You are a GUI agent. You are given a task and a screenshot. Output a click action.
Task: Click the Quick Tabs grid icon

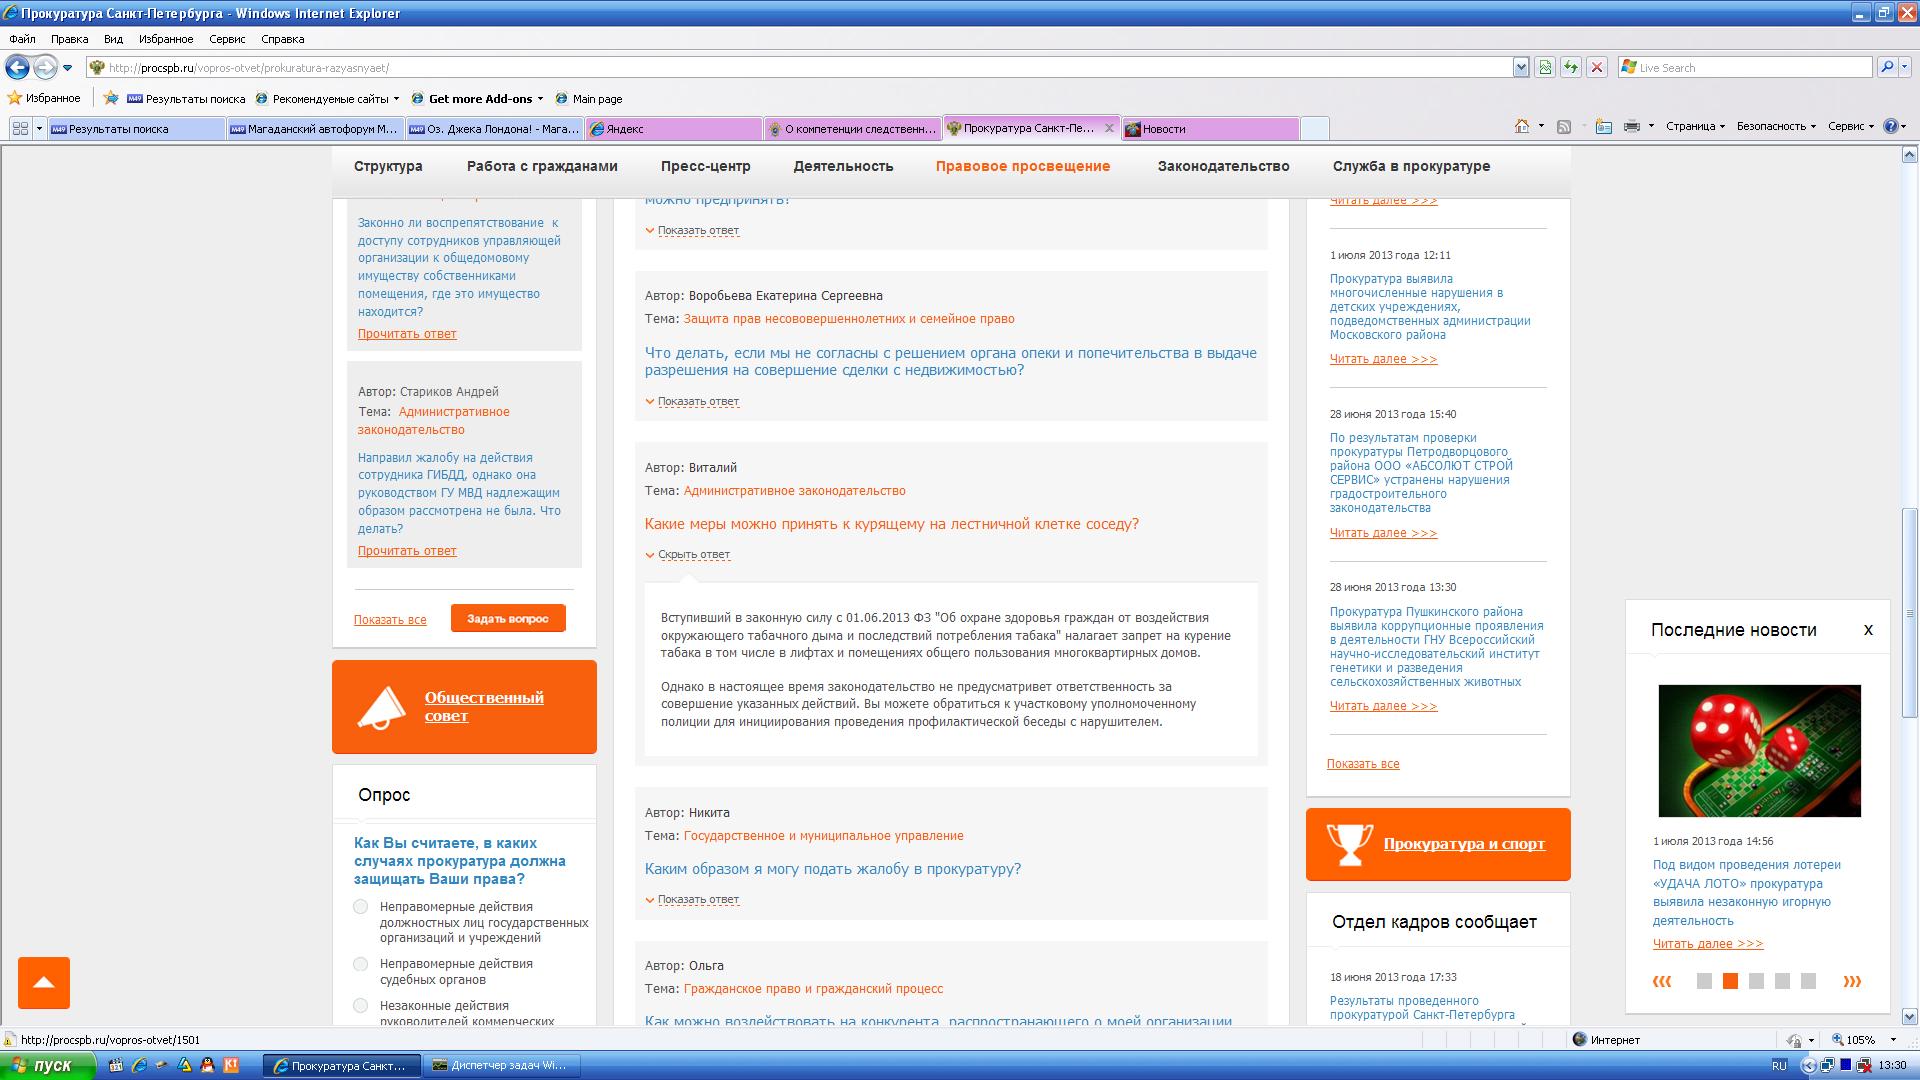[20, 128]
